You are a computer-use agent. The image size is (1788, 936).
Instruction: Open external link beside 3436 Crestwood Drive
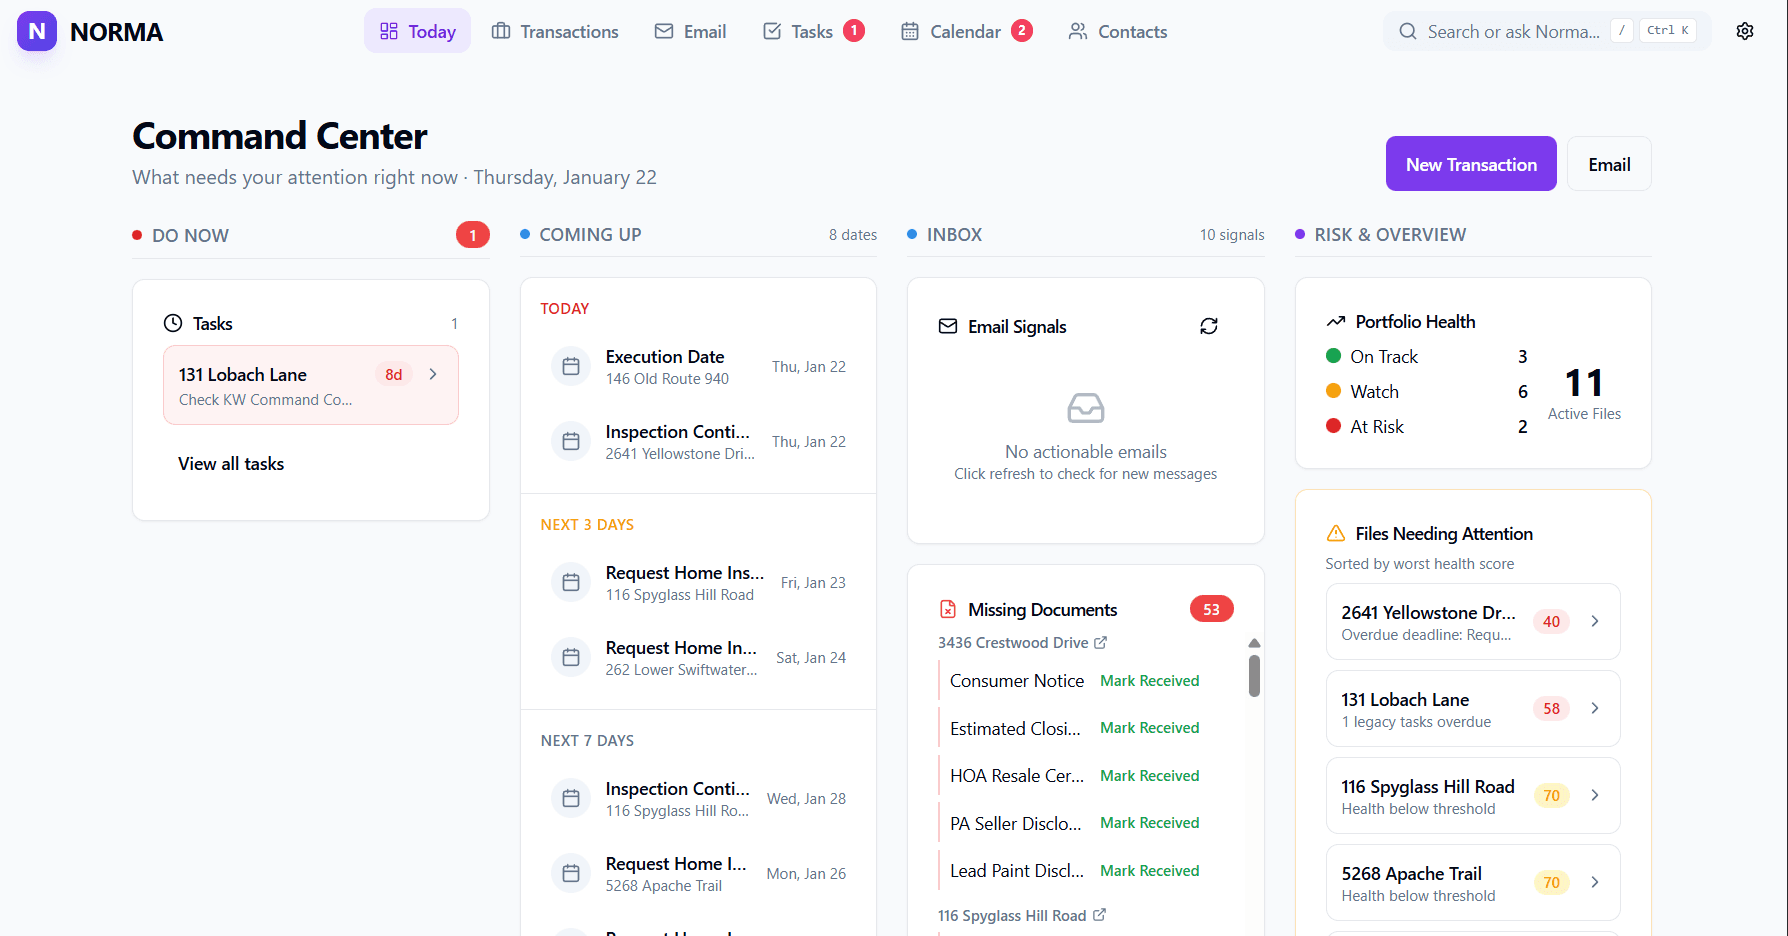click(x=1100, y=642)
